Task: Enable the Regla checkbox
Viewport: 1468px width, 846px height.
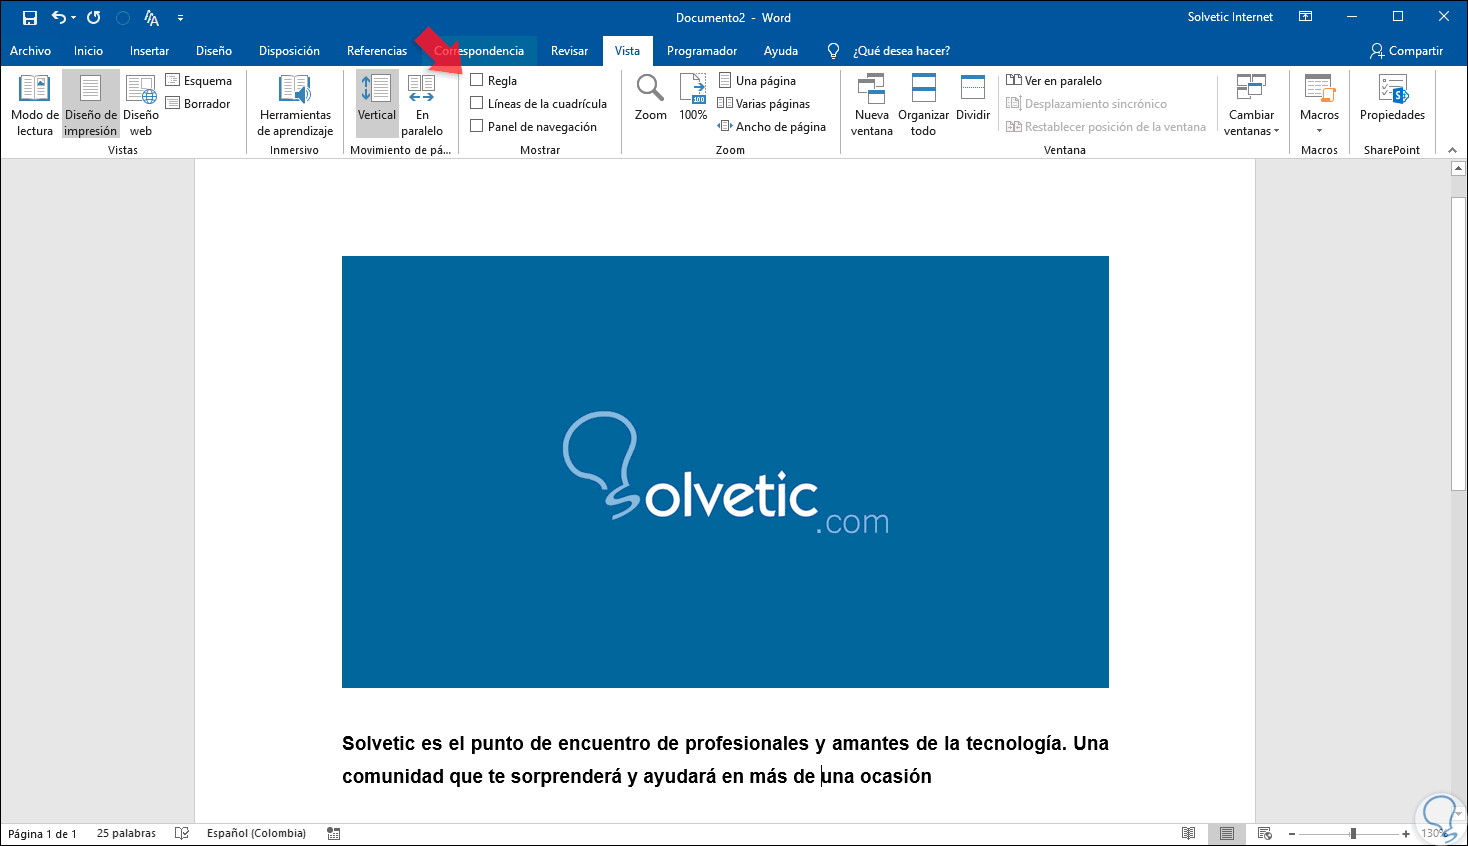Action: [477, 80]
